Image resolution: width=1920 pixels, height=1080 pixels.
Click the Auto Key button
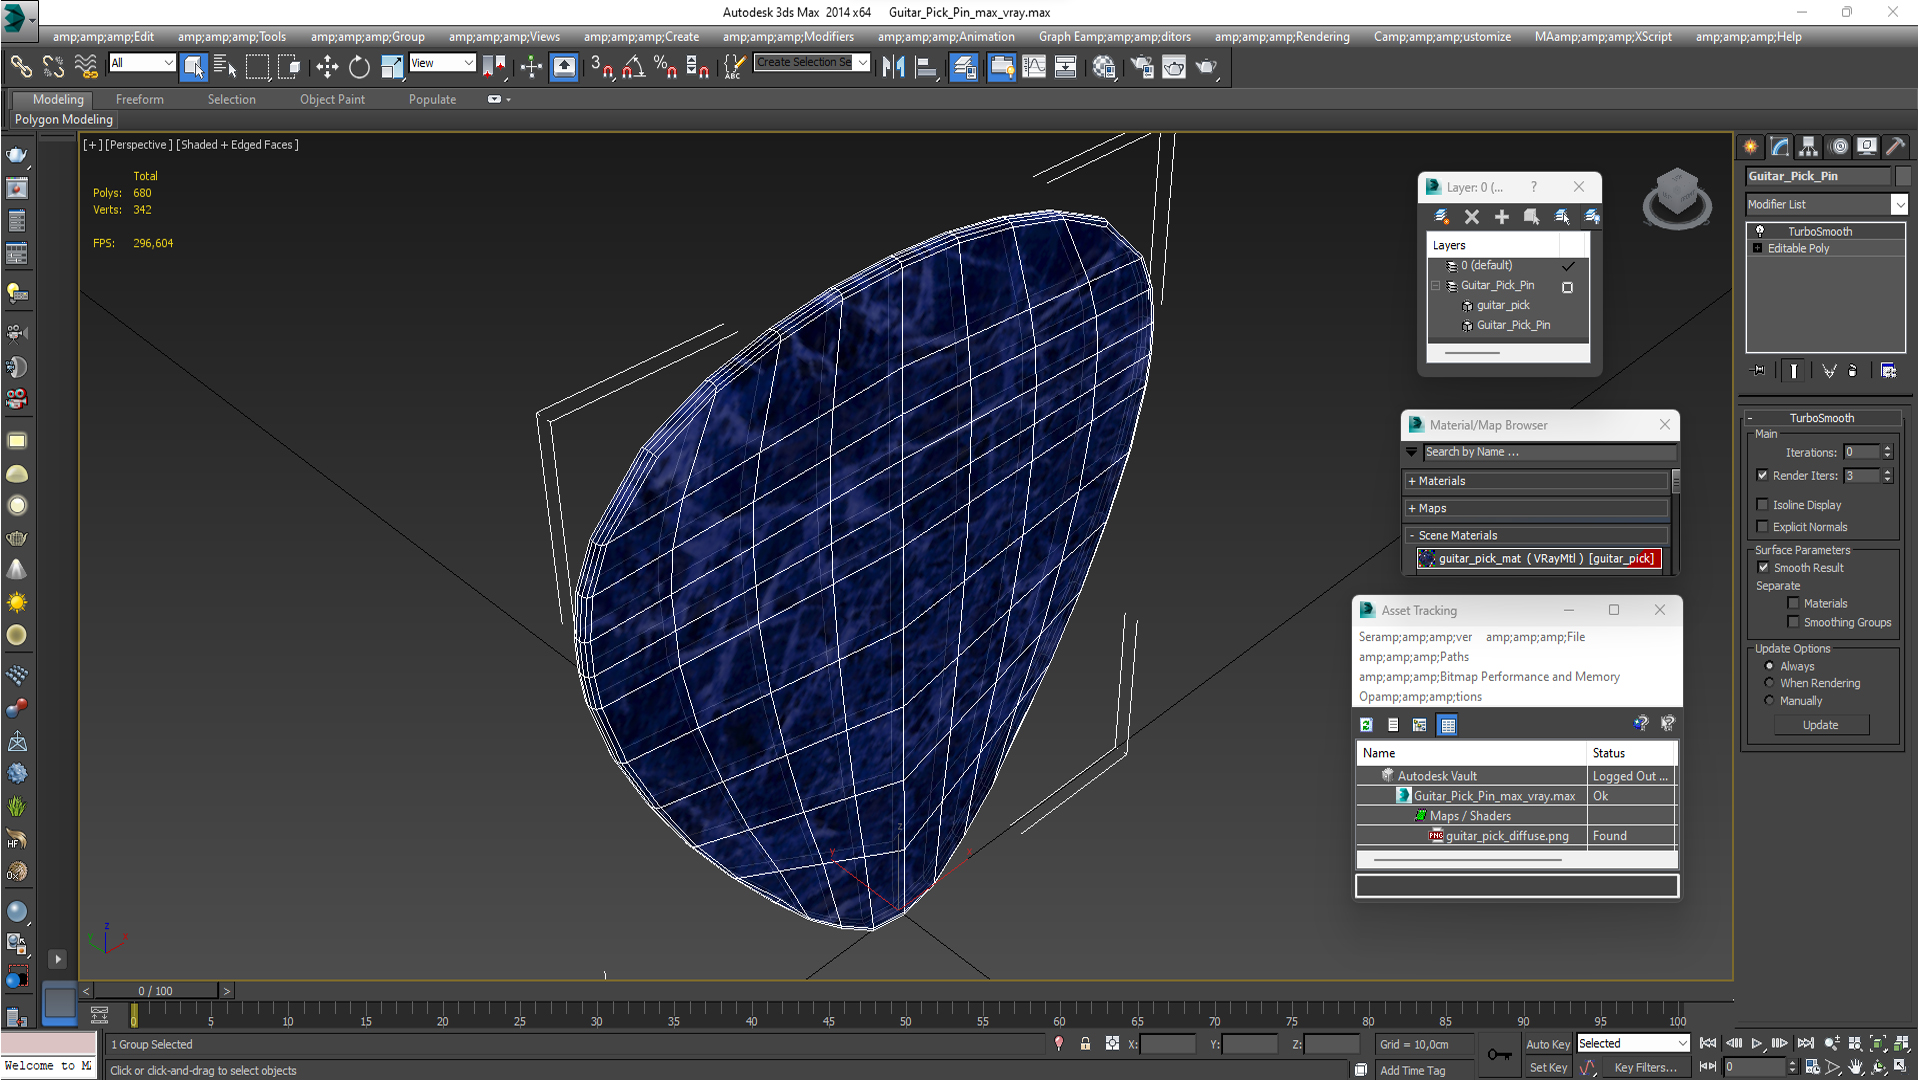point(1547,1044)
